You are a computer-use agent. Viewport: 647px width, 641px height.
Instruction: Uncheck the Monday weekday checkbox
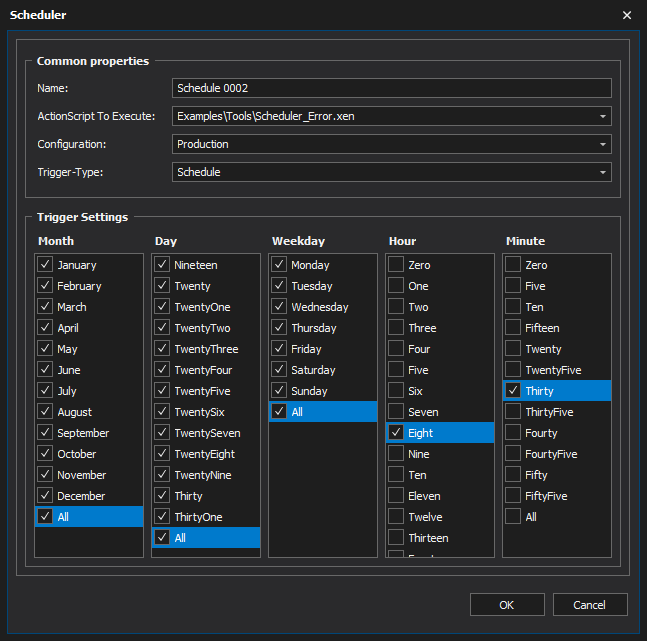tap(279, 265)
